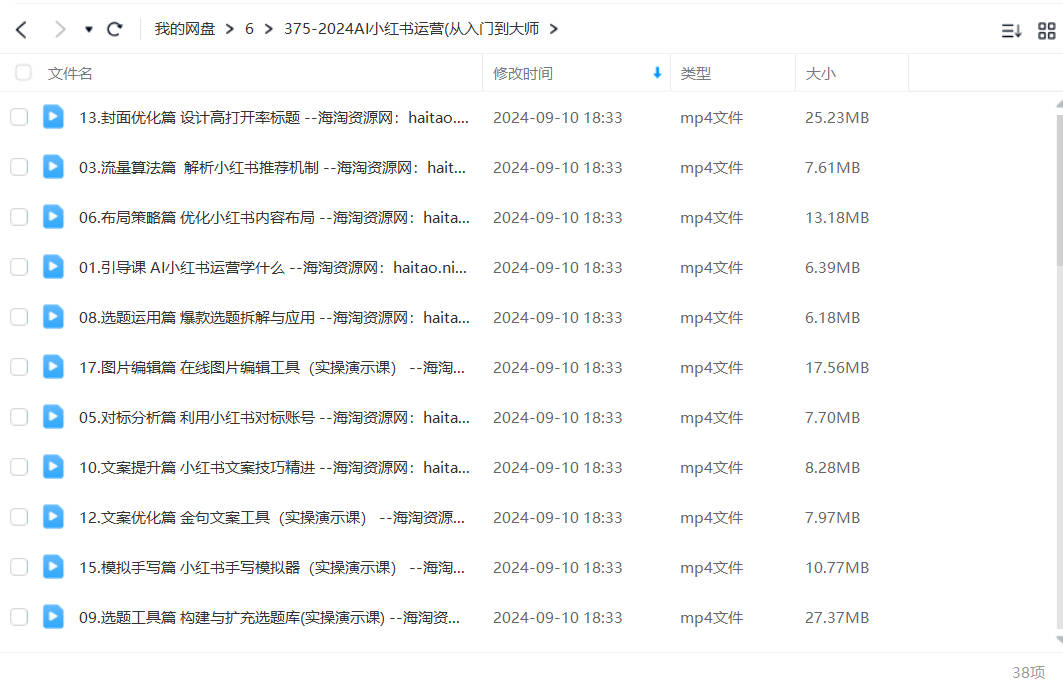Check the box for 06.布局策略篇 file
This screenshot has height=690, width=1063.
coord(19,217)
